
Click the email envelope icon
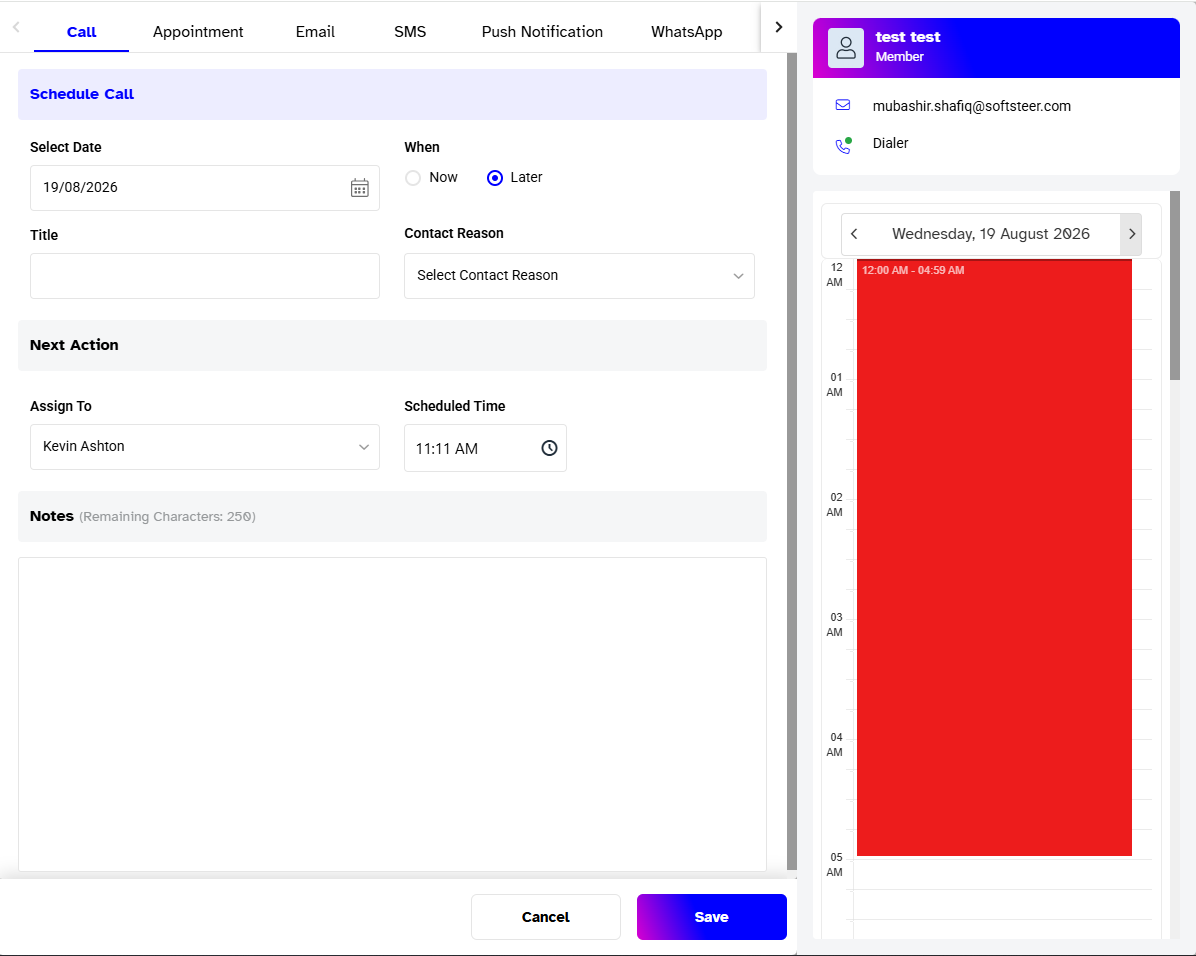[x=843, y=105]
